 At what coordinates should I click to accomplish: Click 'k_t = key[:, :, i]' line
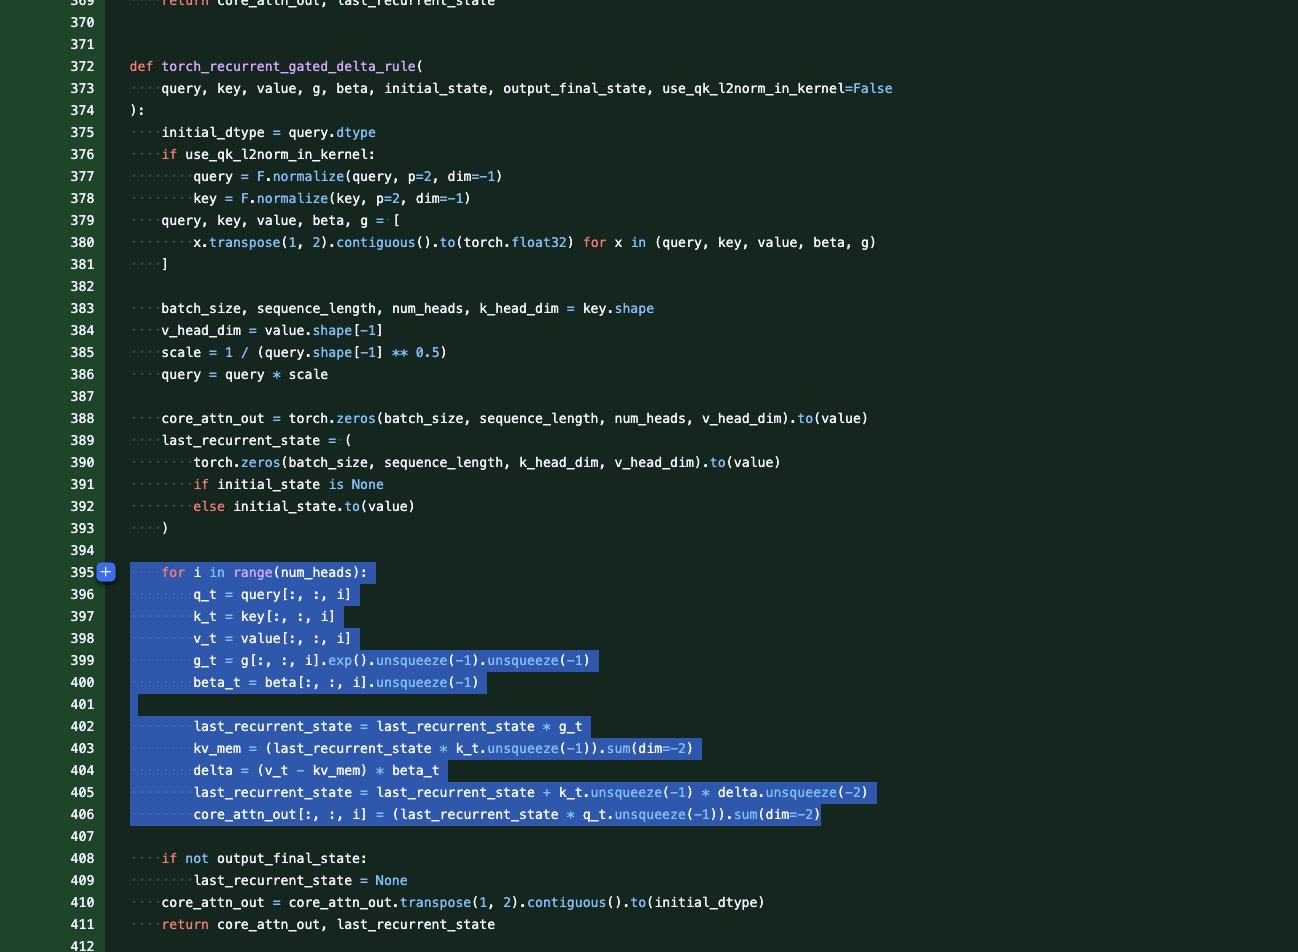(x=264, y=616)
